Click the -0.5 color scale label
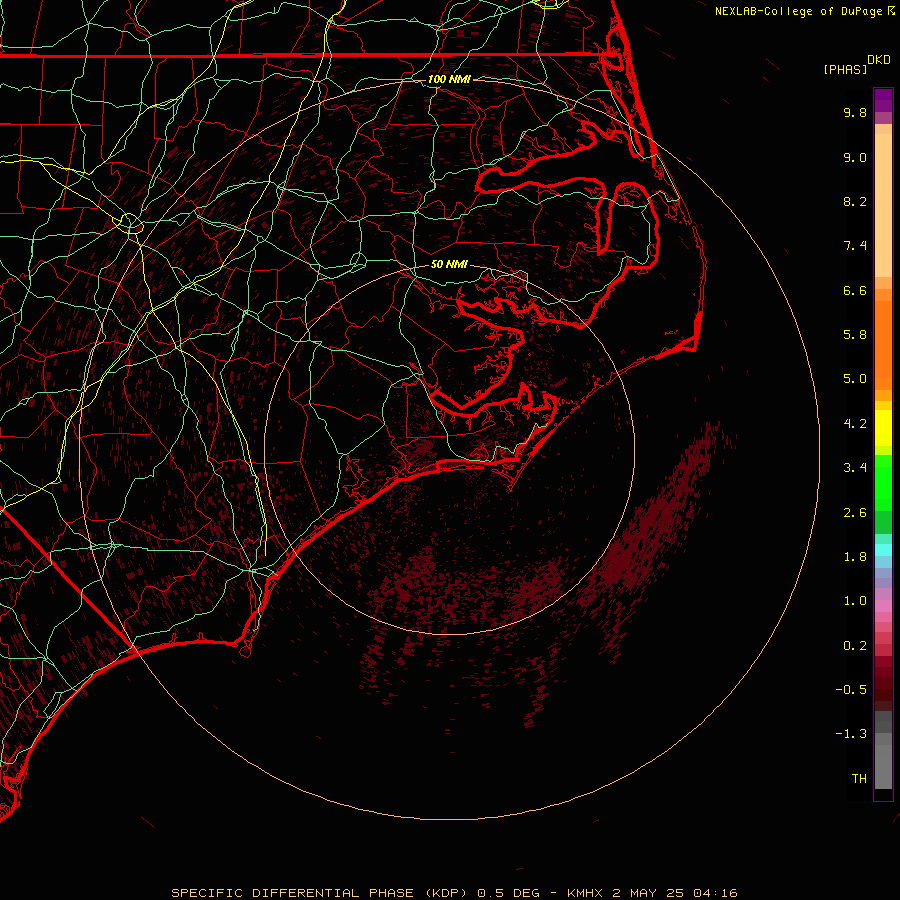Screen dimensions: 900x900 point(851,690)
